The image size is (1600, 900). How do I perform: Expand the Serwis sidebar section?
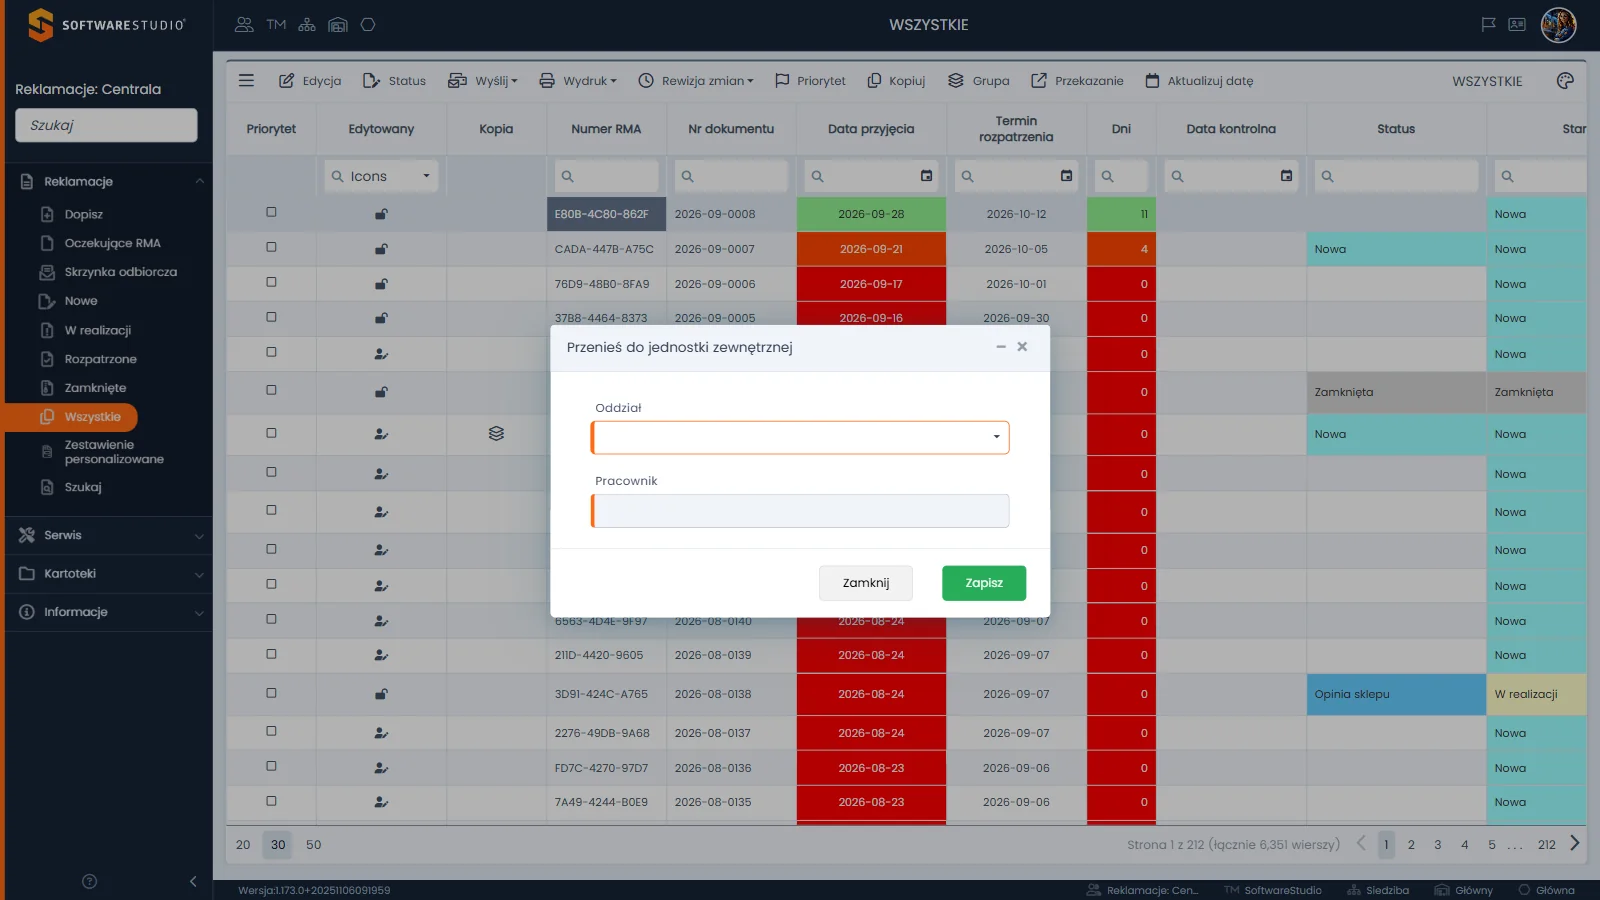coord(109,535)
